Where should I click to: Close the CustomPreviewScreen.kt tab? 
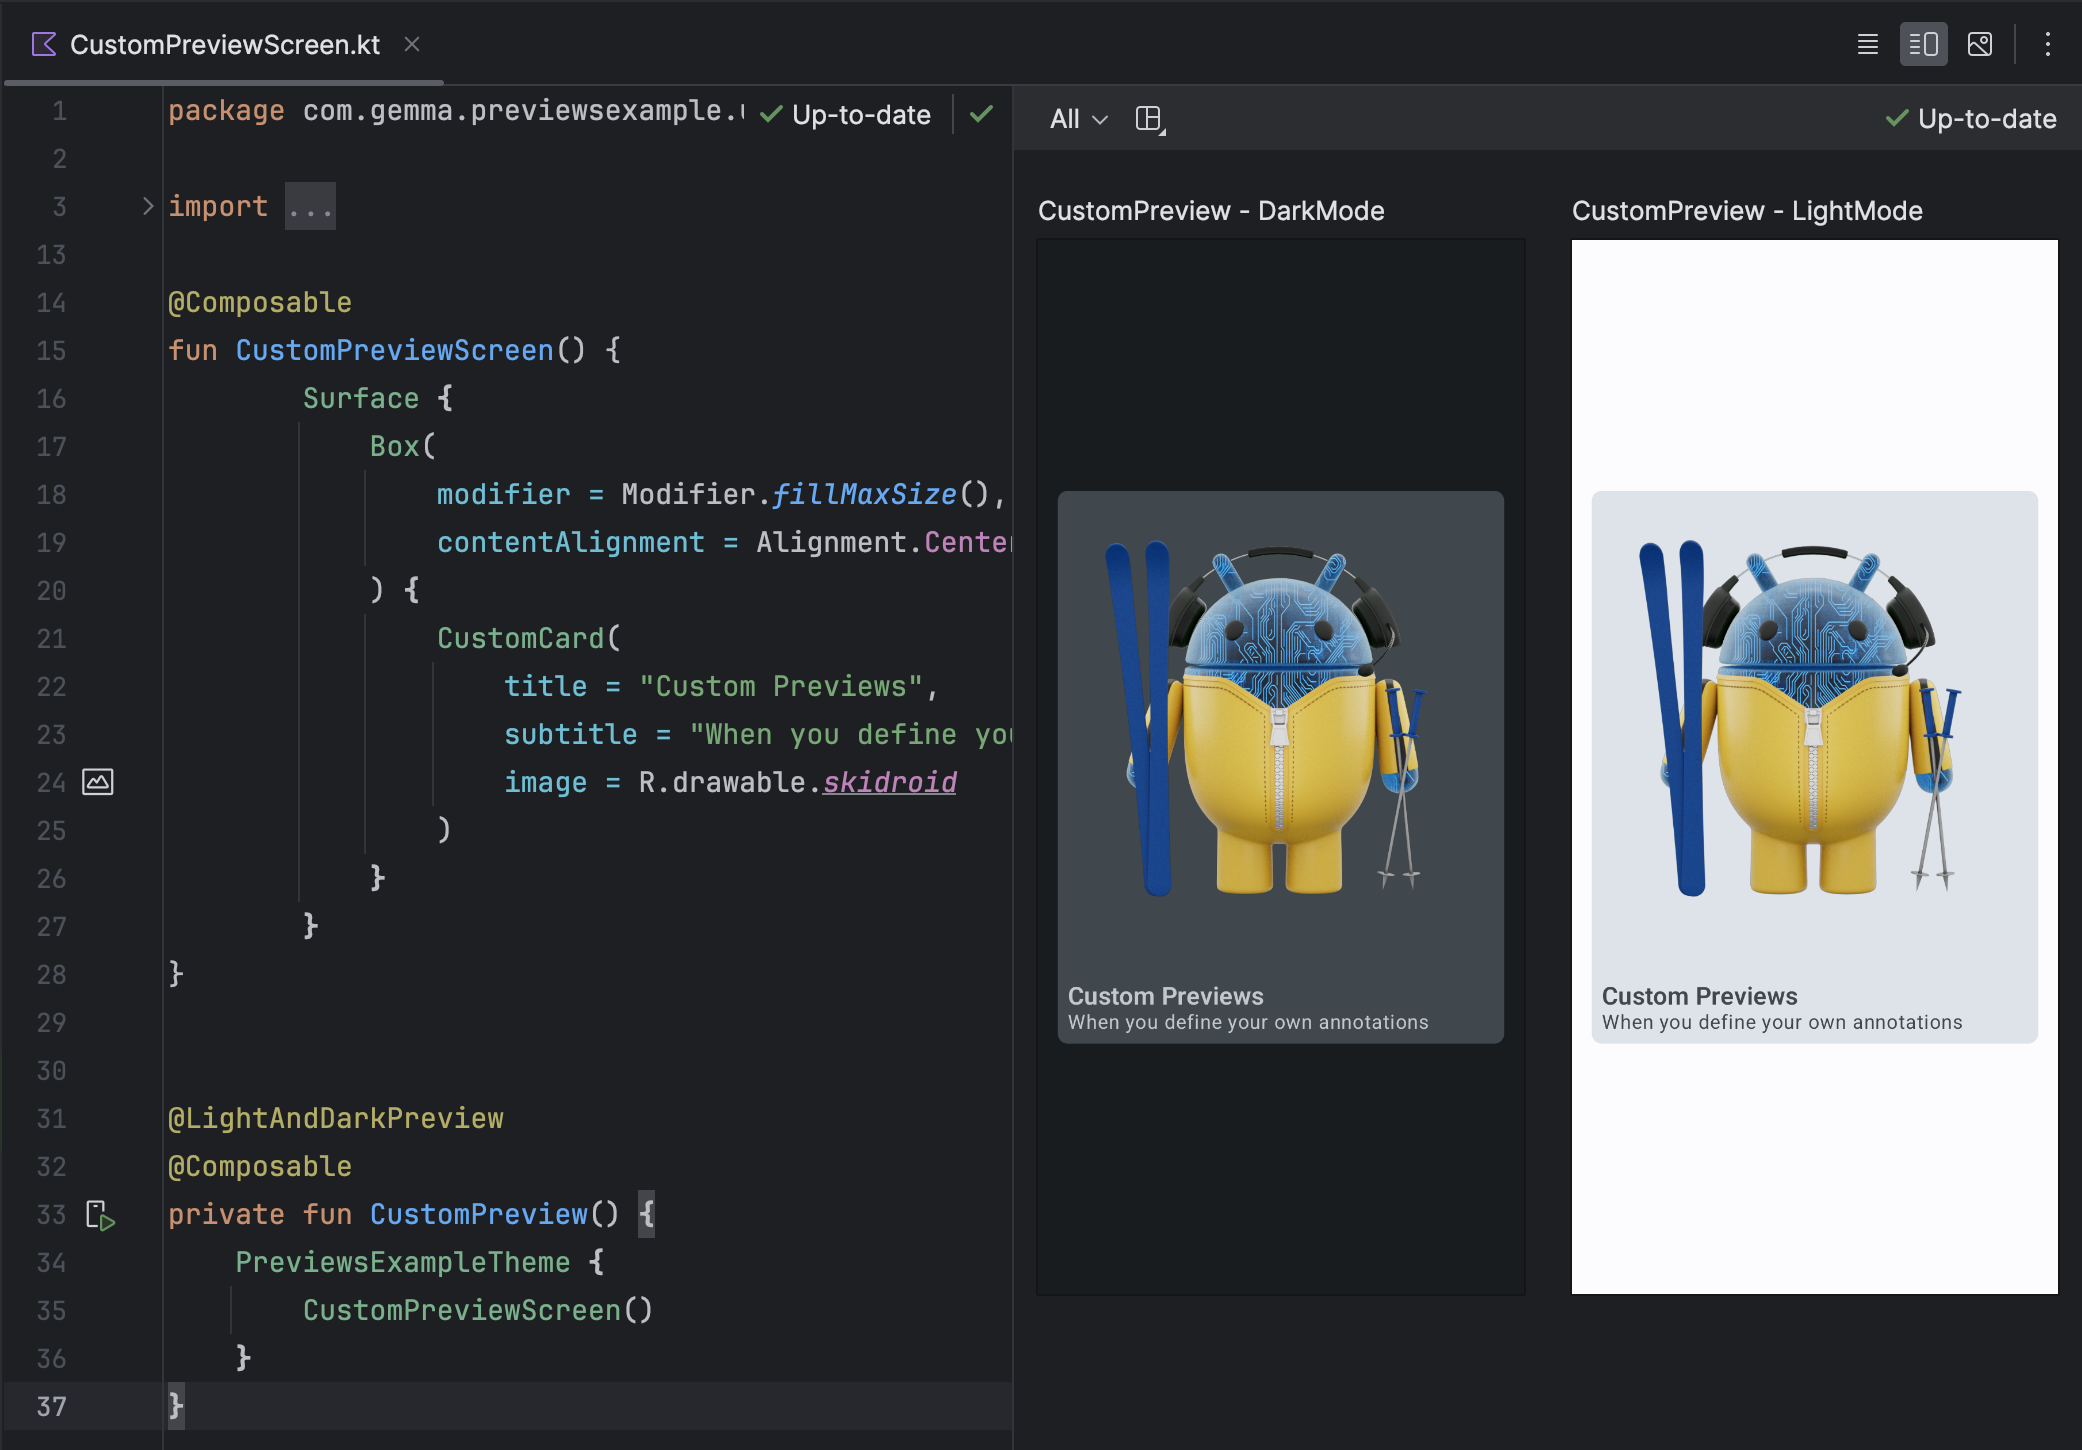point(413,44)
